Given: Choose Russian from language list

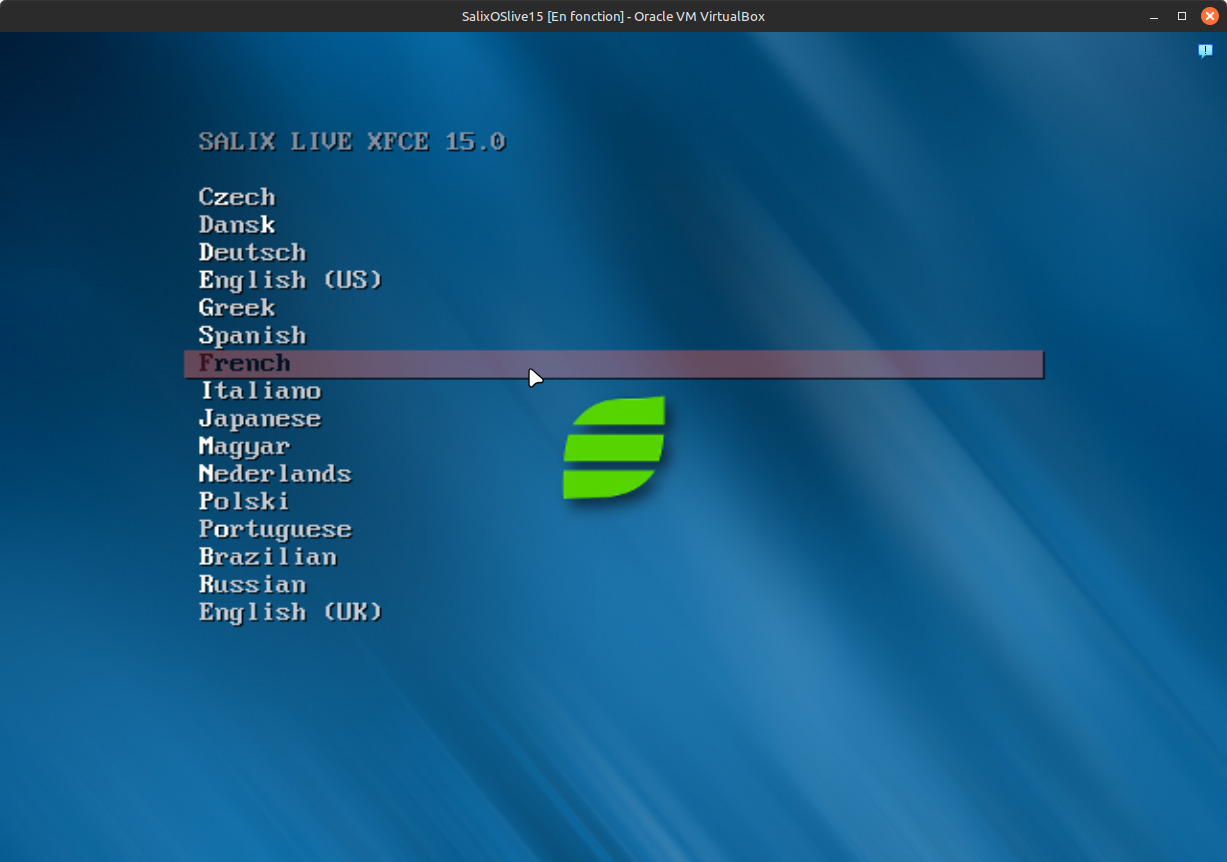Looking at the screenshot, I should pyautogui.click(x=252, y=584).
